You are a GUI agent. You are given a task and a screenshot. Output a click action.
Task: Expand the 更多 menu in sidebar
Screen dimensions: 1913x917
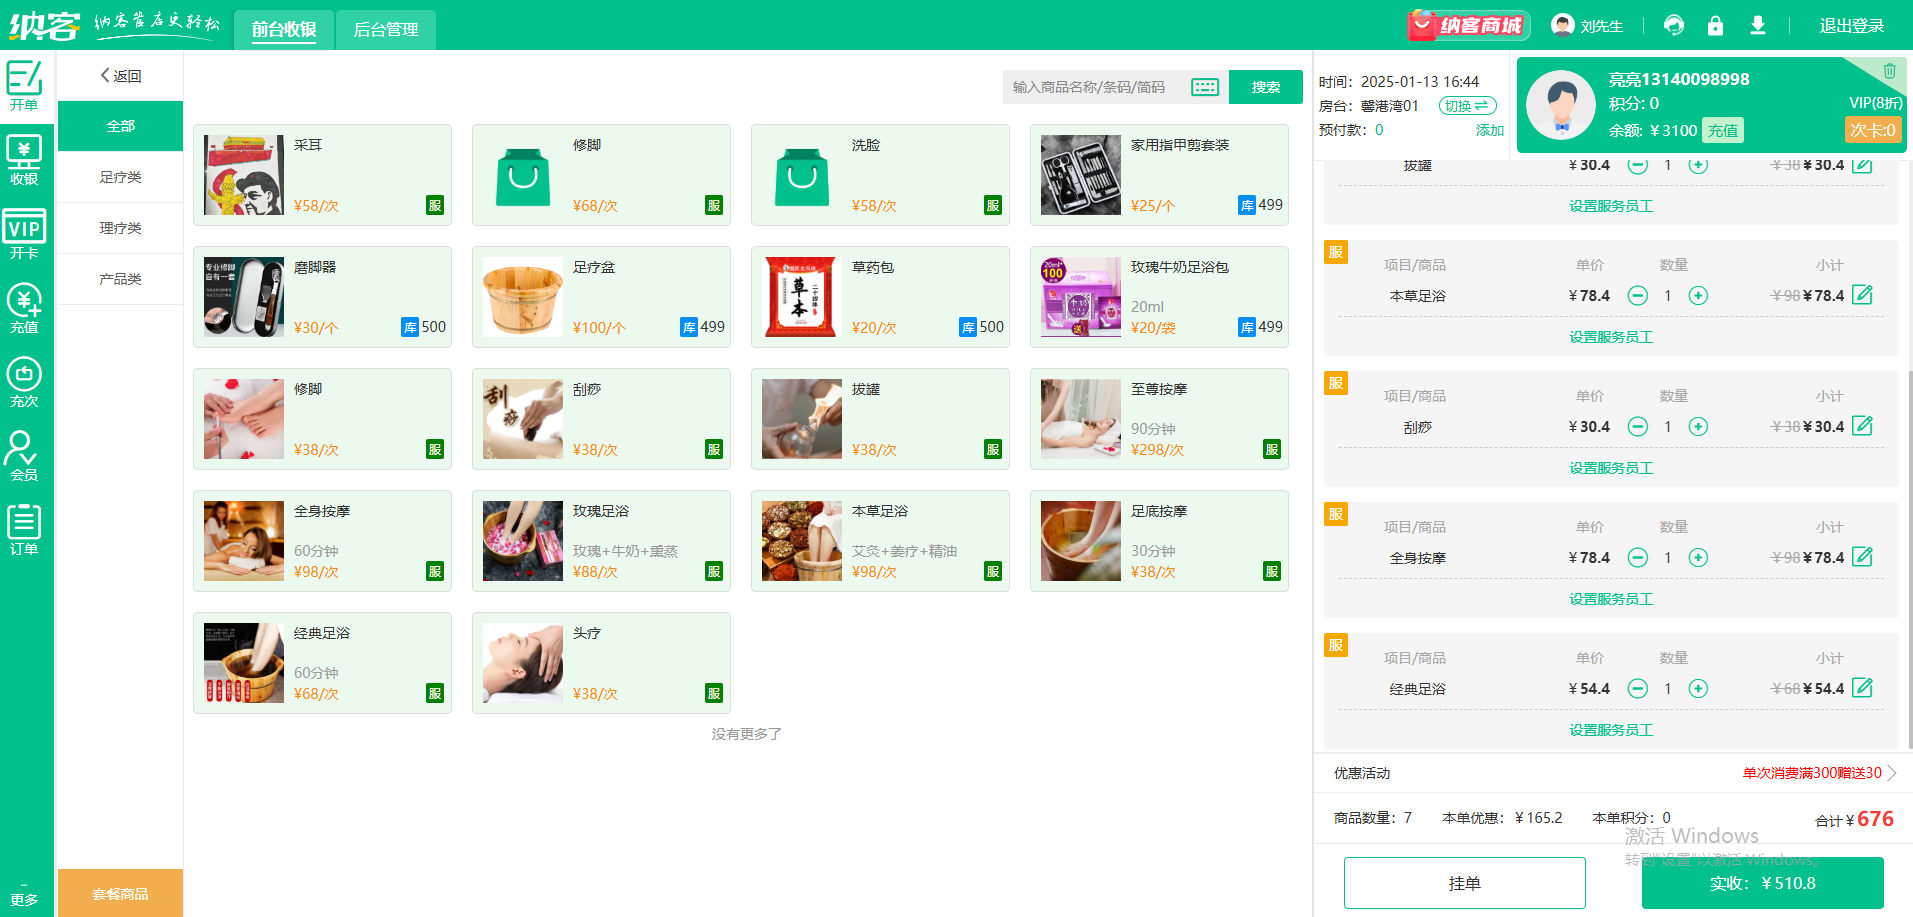click(24, 895)
